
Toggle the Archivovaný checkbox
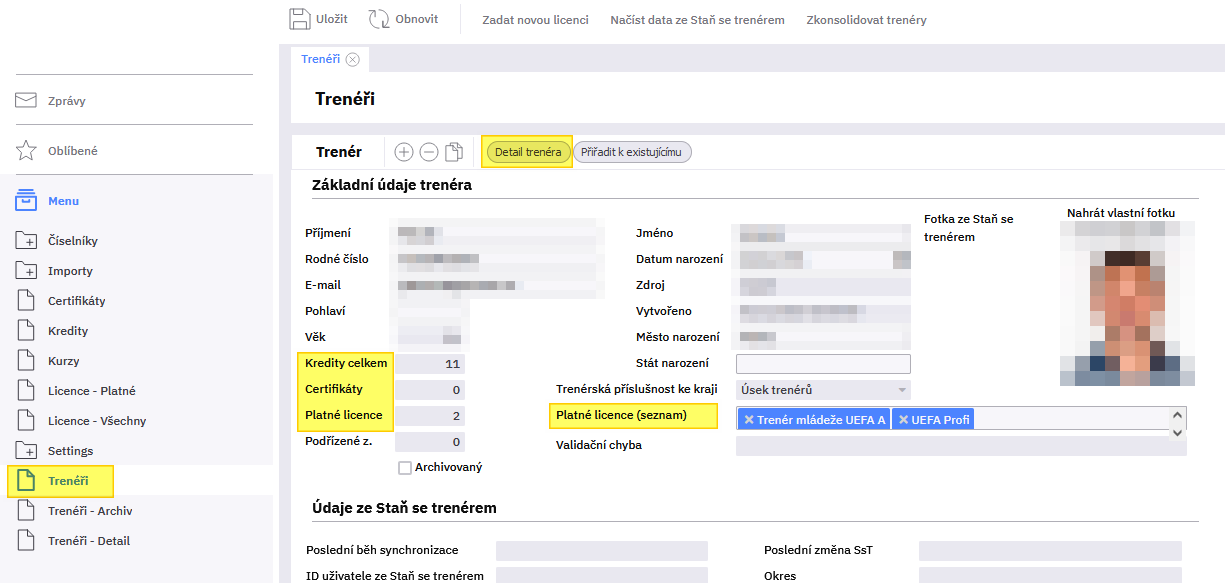(405, 468)
